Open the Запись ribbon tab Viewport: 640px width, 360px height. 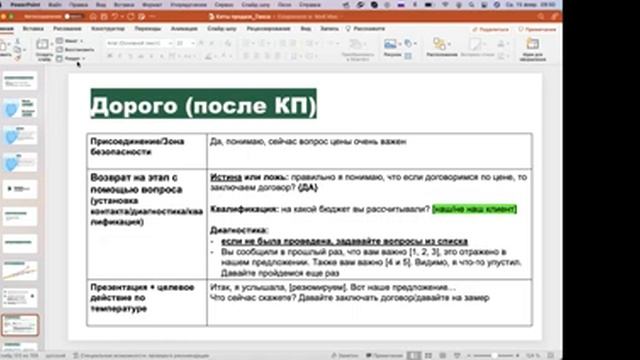[x=329, y=29]
